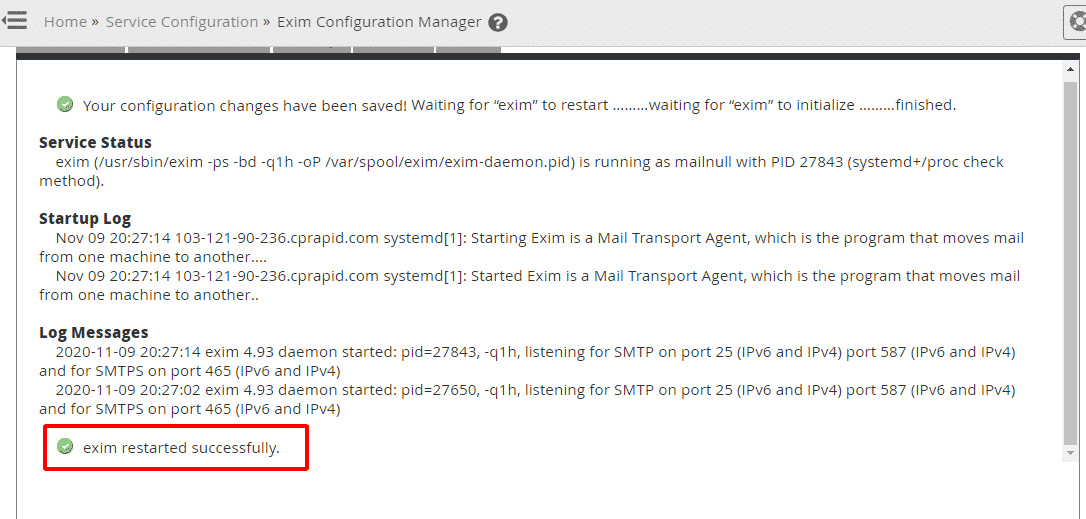The image size is (1086, 519).
Task: Click the Service Status heading
Action: click(x=95, y=142)
